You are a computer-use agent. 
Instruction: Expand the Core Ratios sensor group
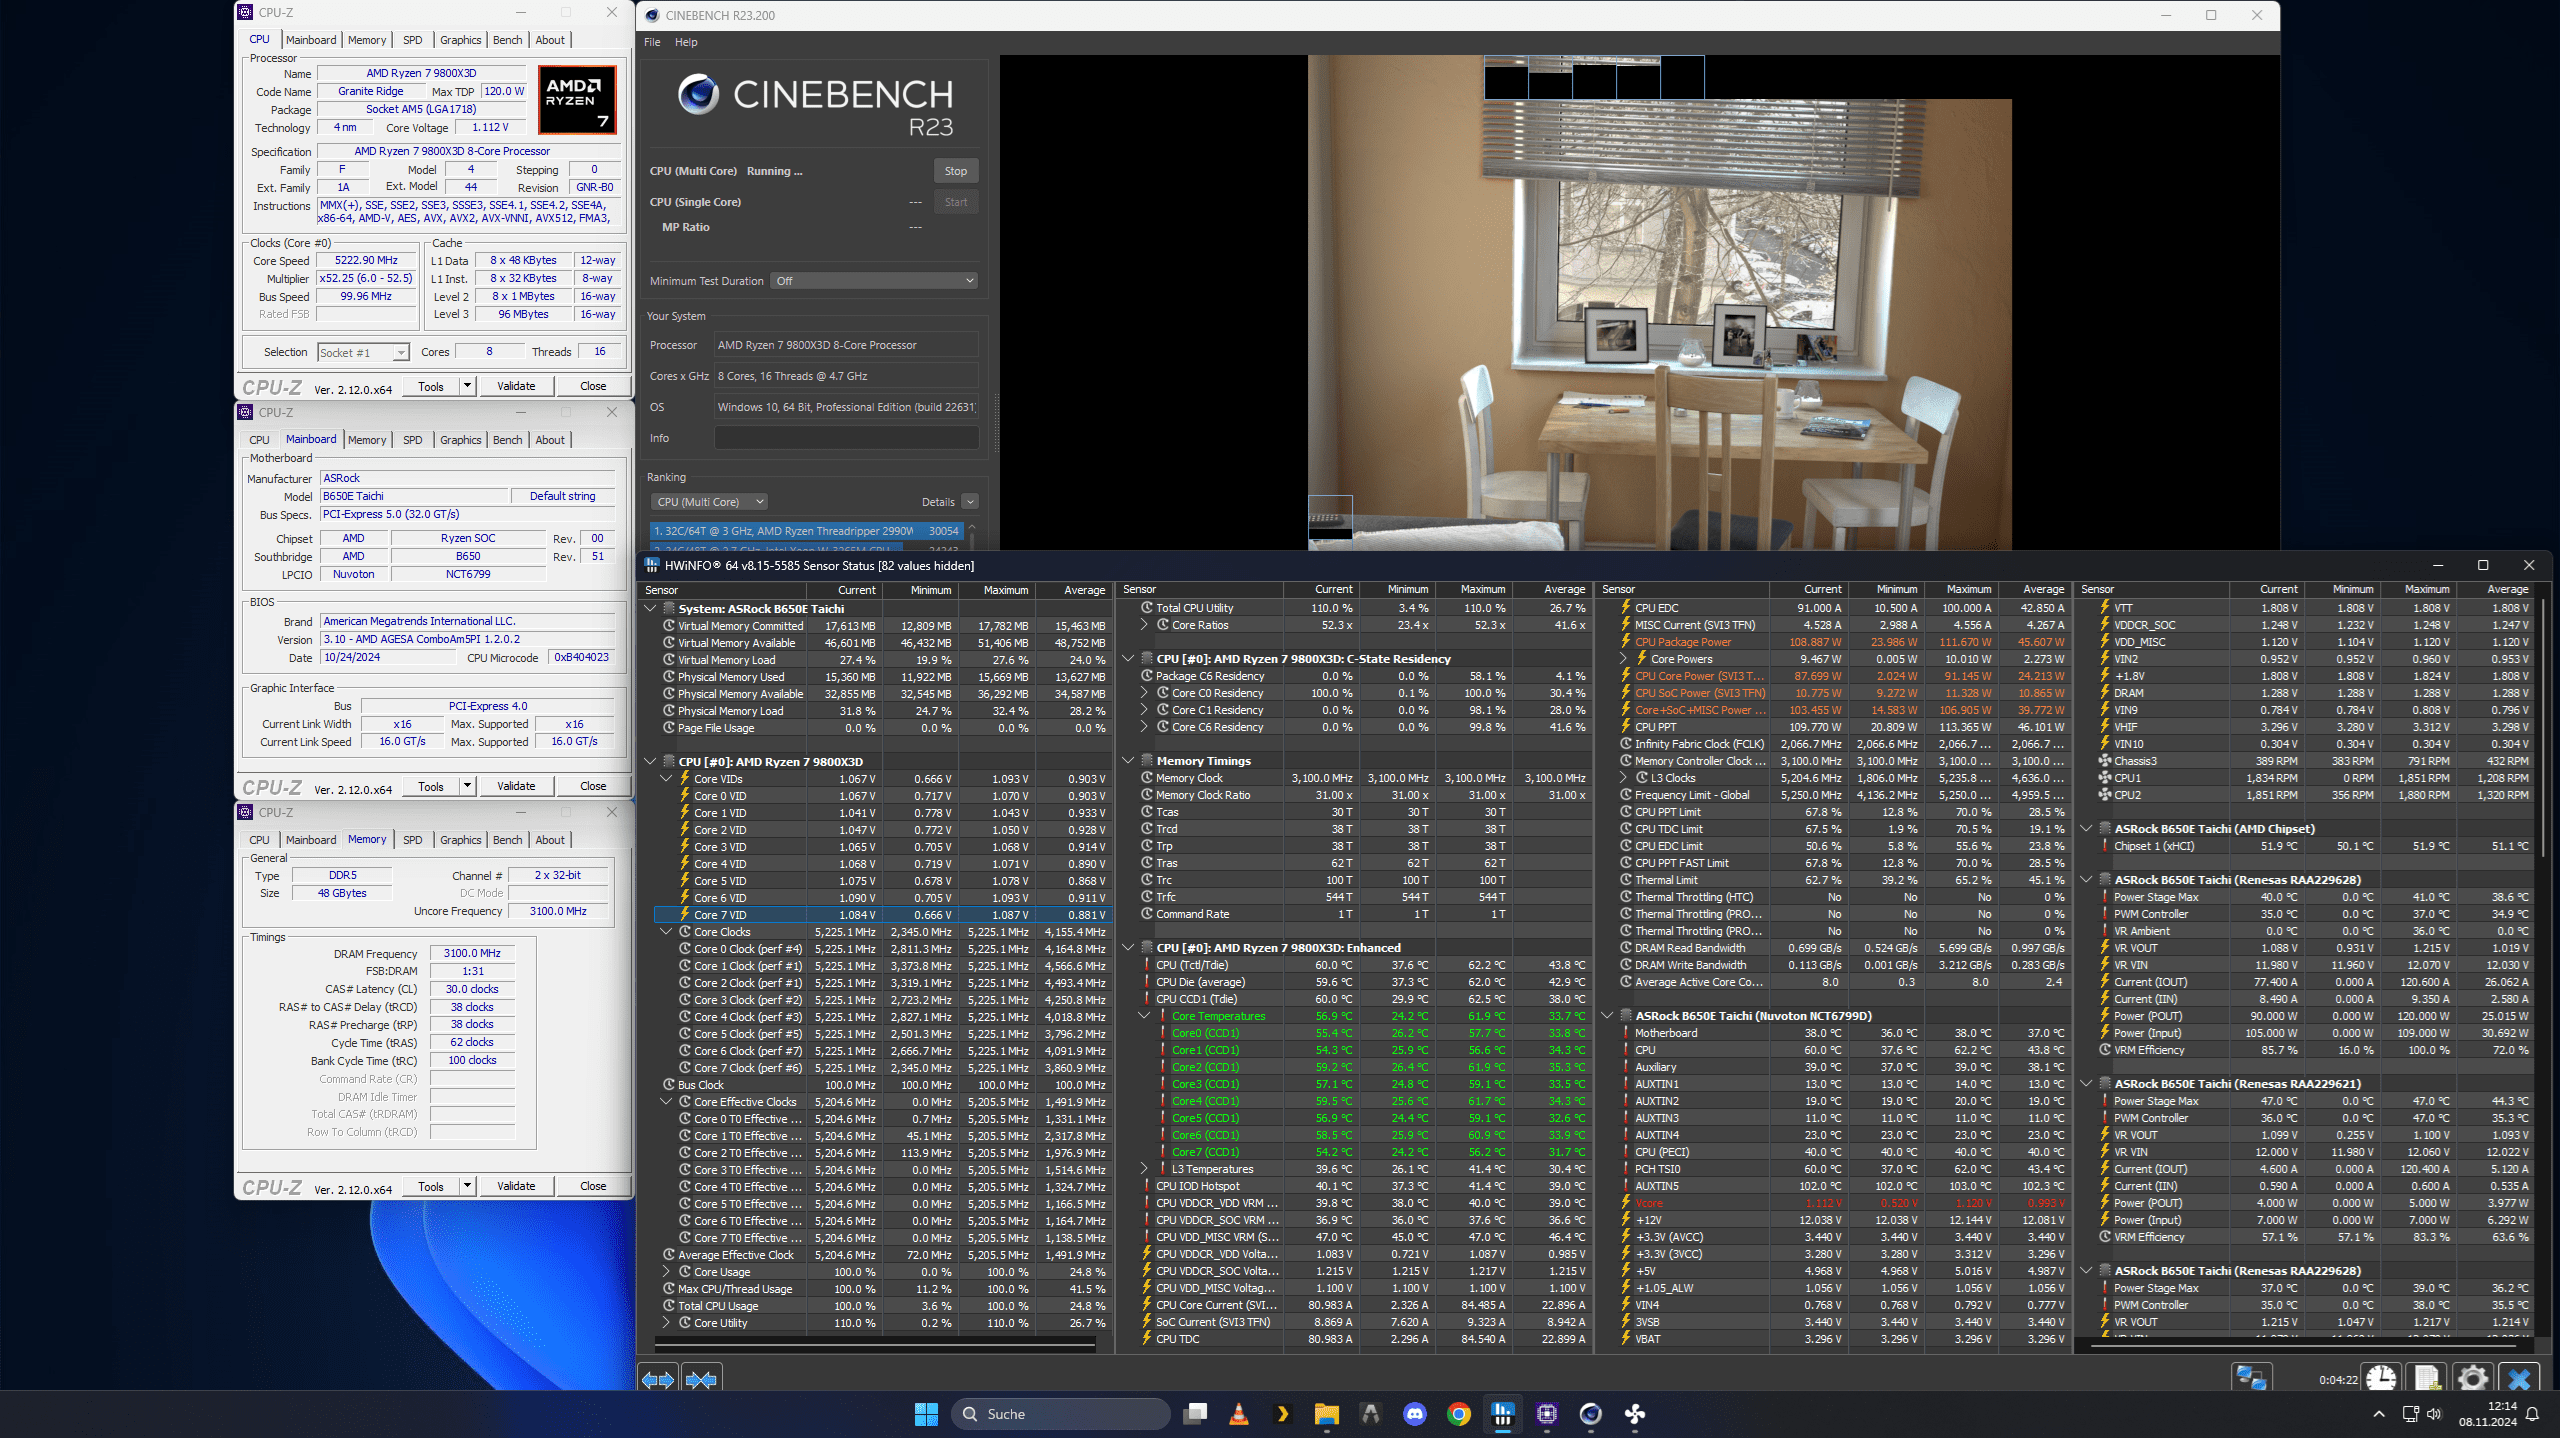point(1144,625)
